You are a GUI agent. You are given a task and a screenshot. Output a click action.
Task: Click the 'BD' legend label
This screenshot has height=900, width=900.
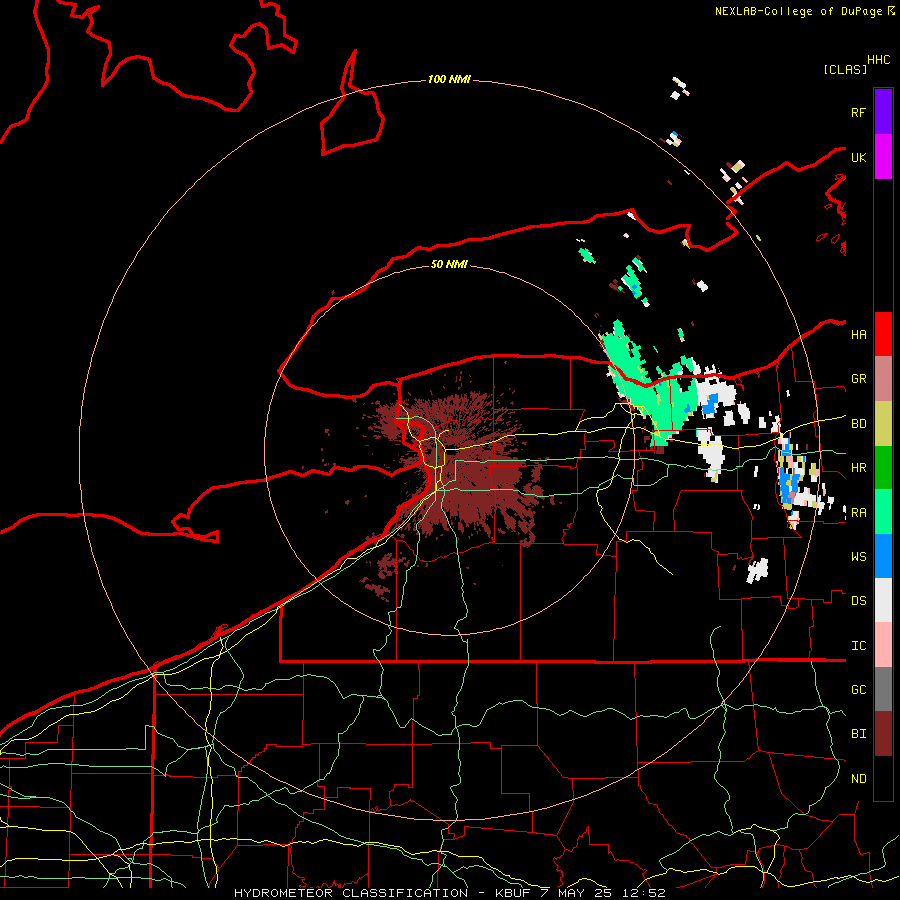858,424
